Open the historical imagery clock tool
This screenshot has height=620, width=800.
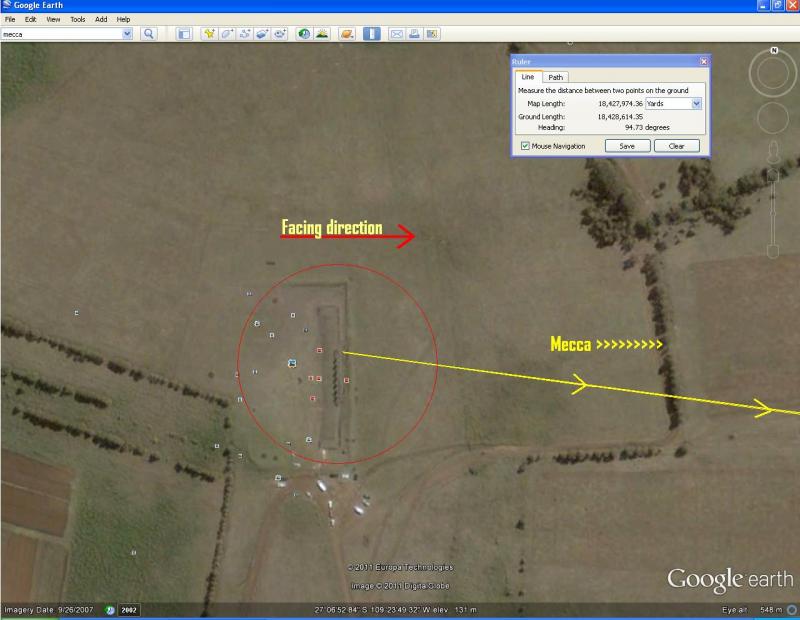point(304,34)
